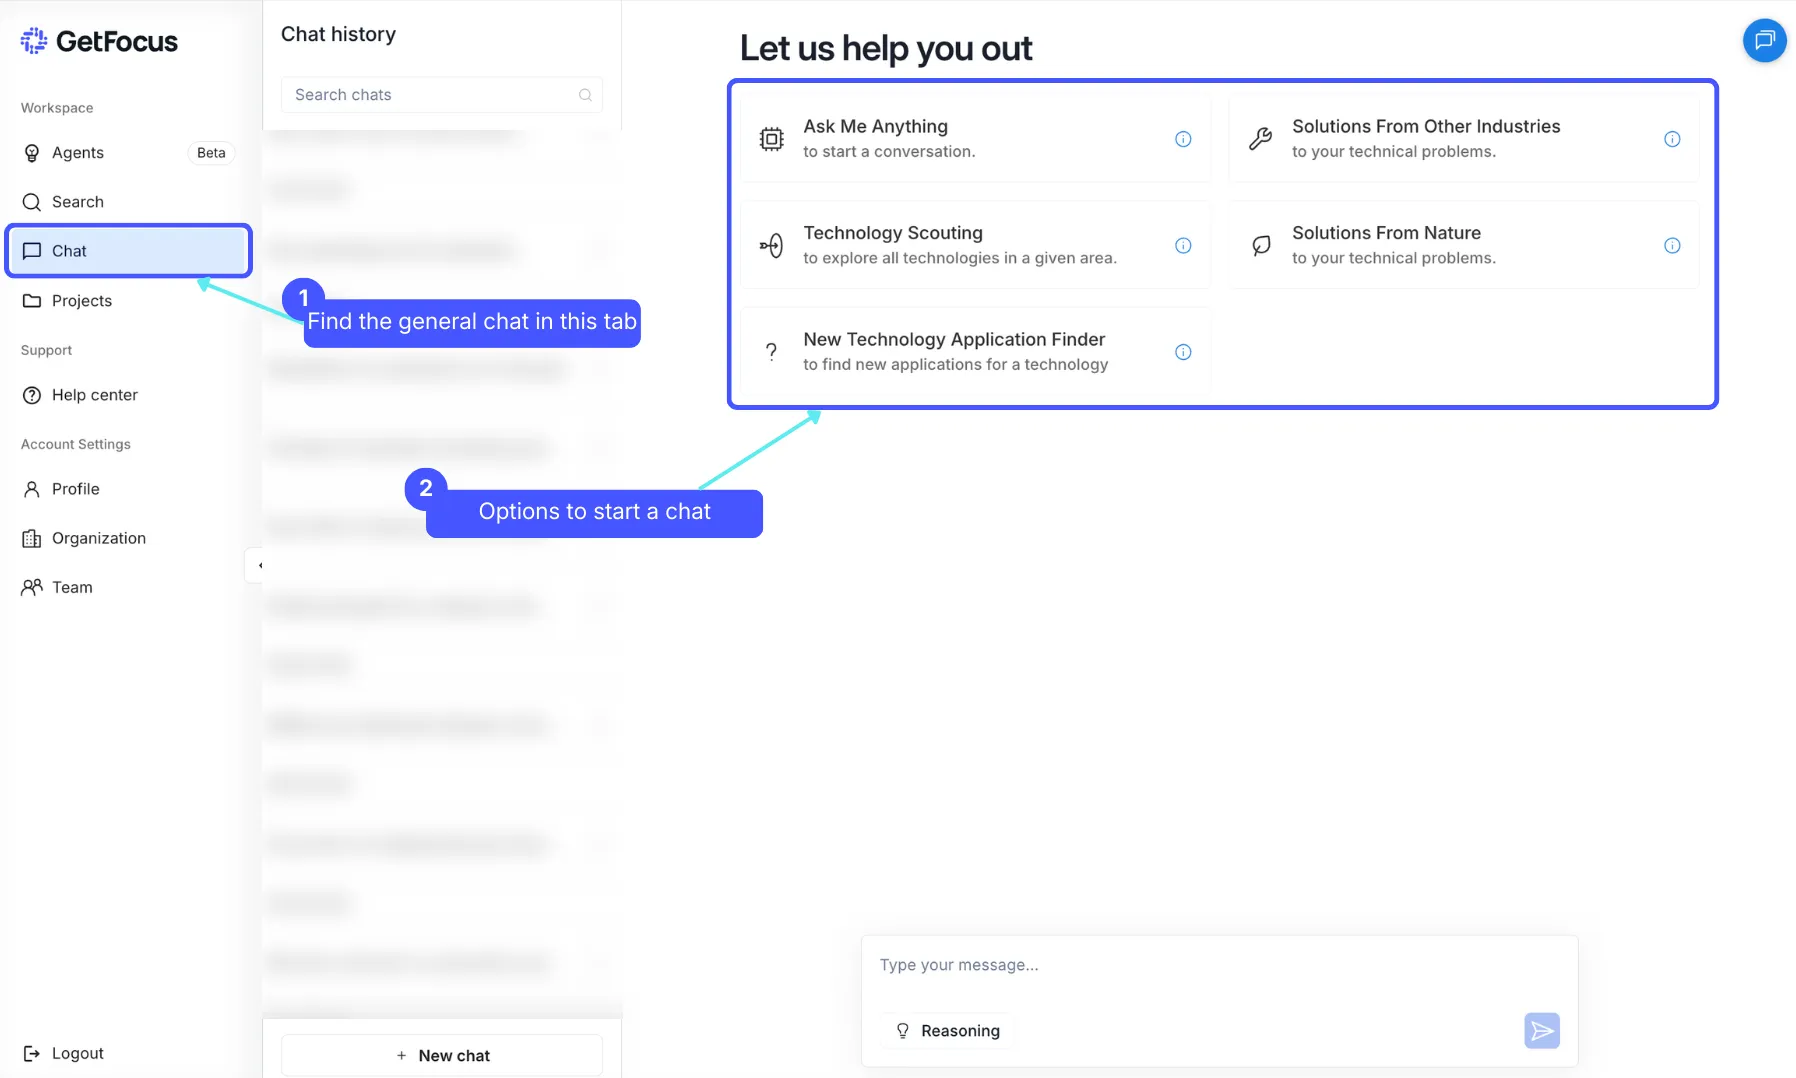Click the search icon in Search chats
The width and height of the screenshot is (1796, 1078).
(586, 95)
